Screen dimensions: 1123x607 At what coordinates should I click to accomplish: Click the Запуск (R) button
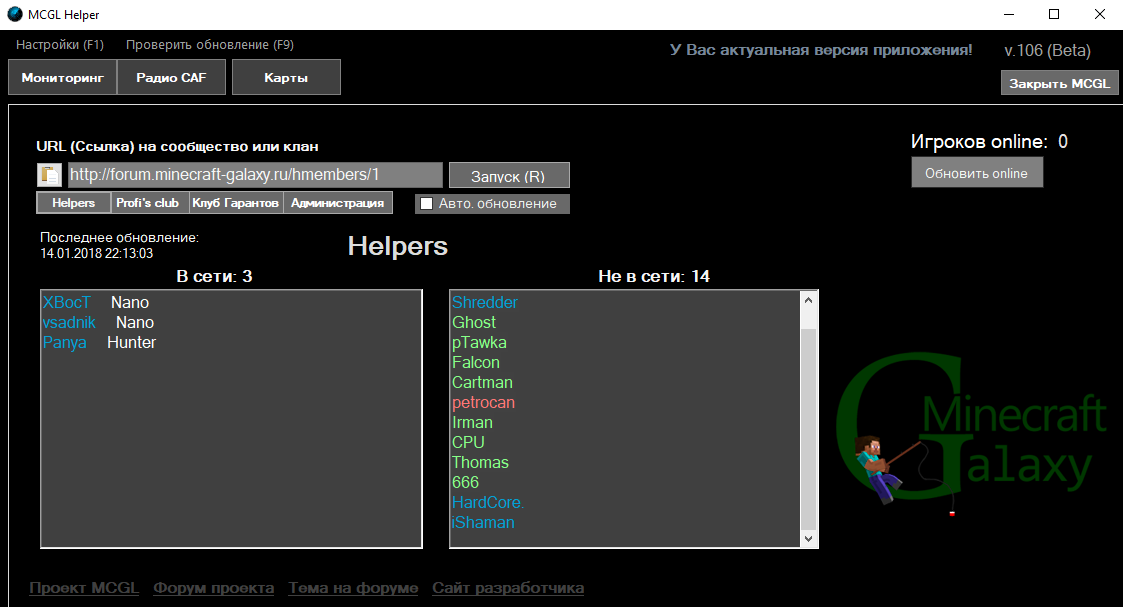pos(509,175)
